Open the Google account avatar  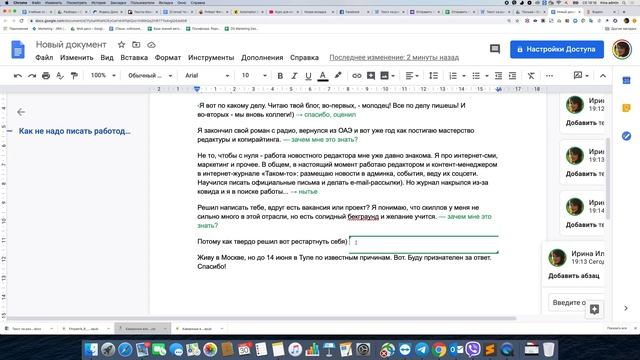coord(622,49)
